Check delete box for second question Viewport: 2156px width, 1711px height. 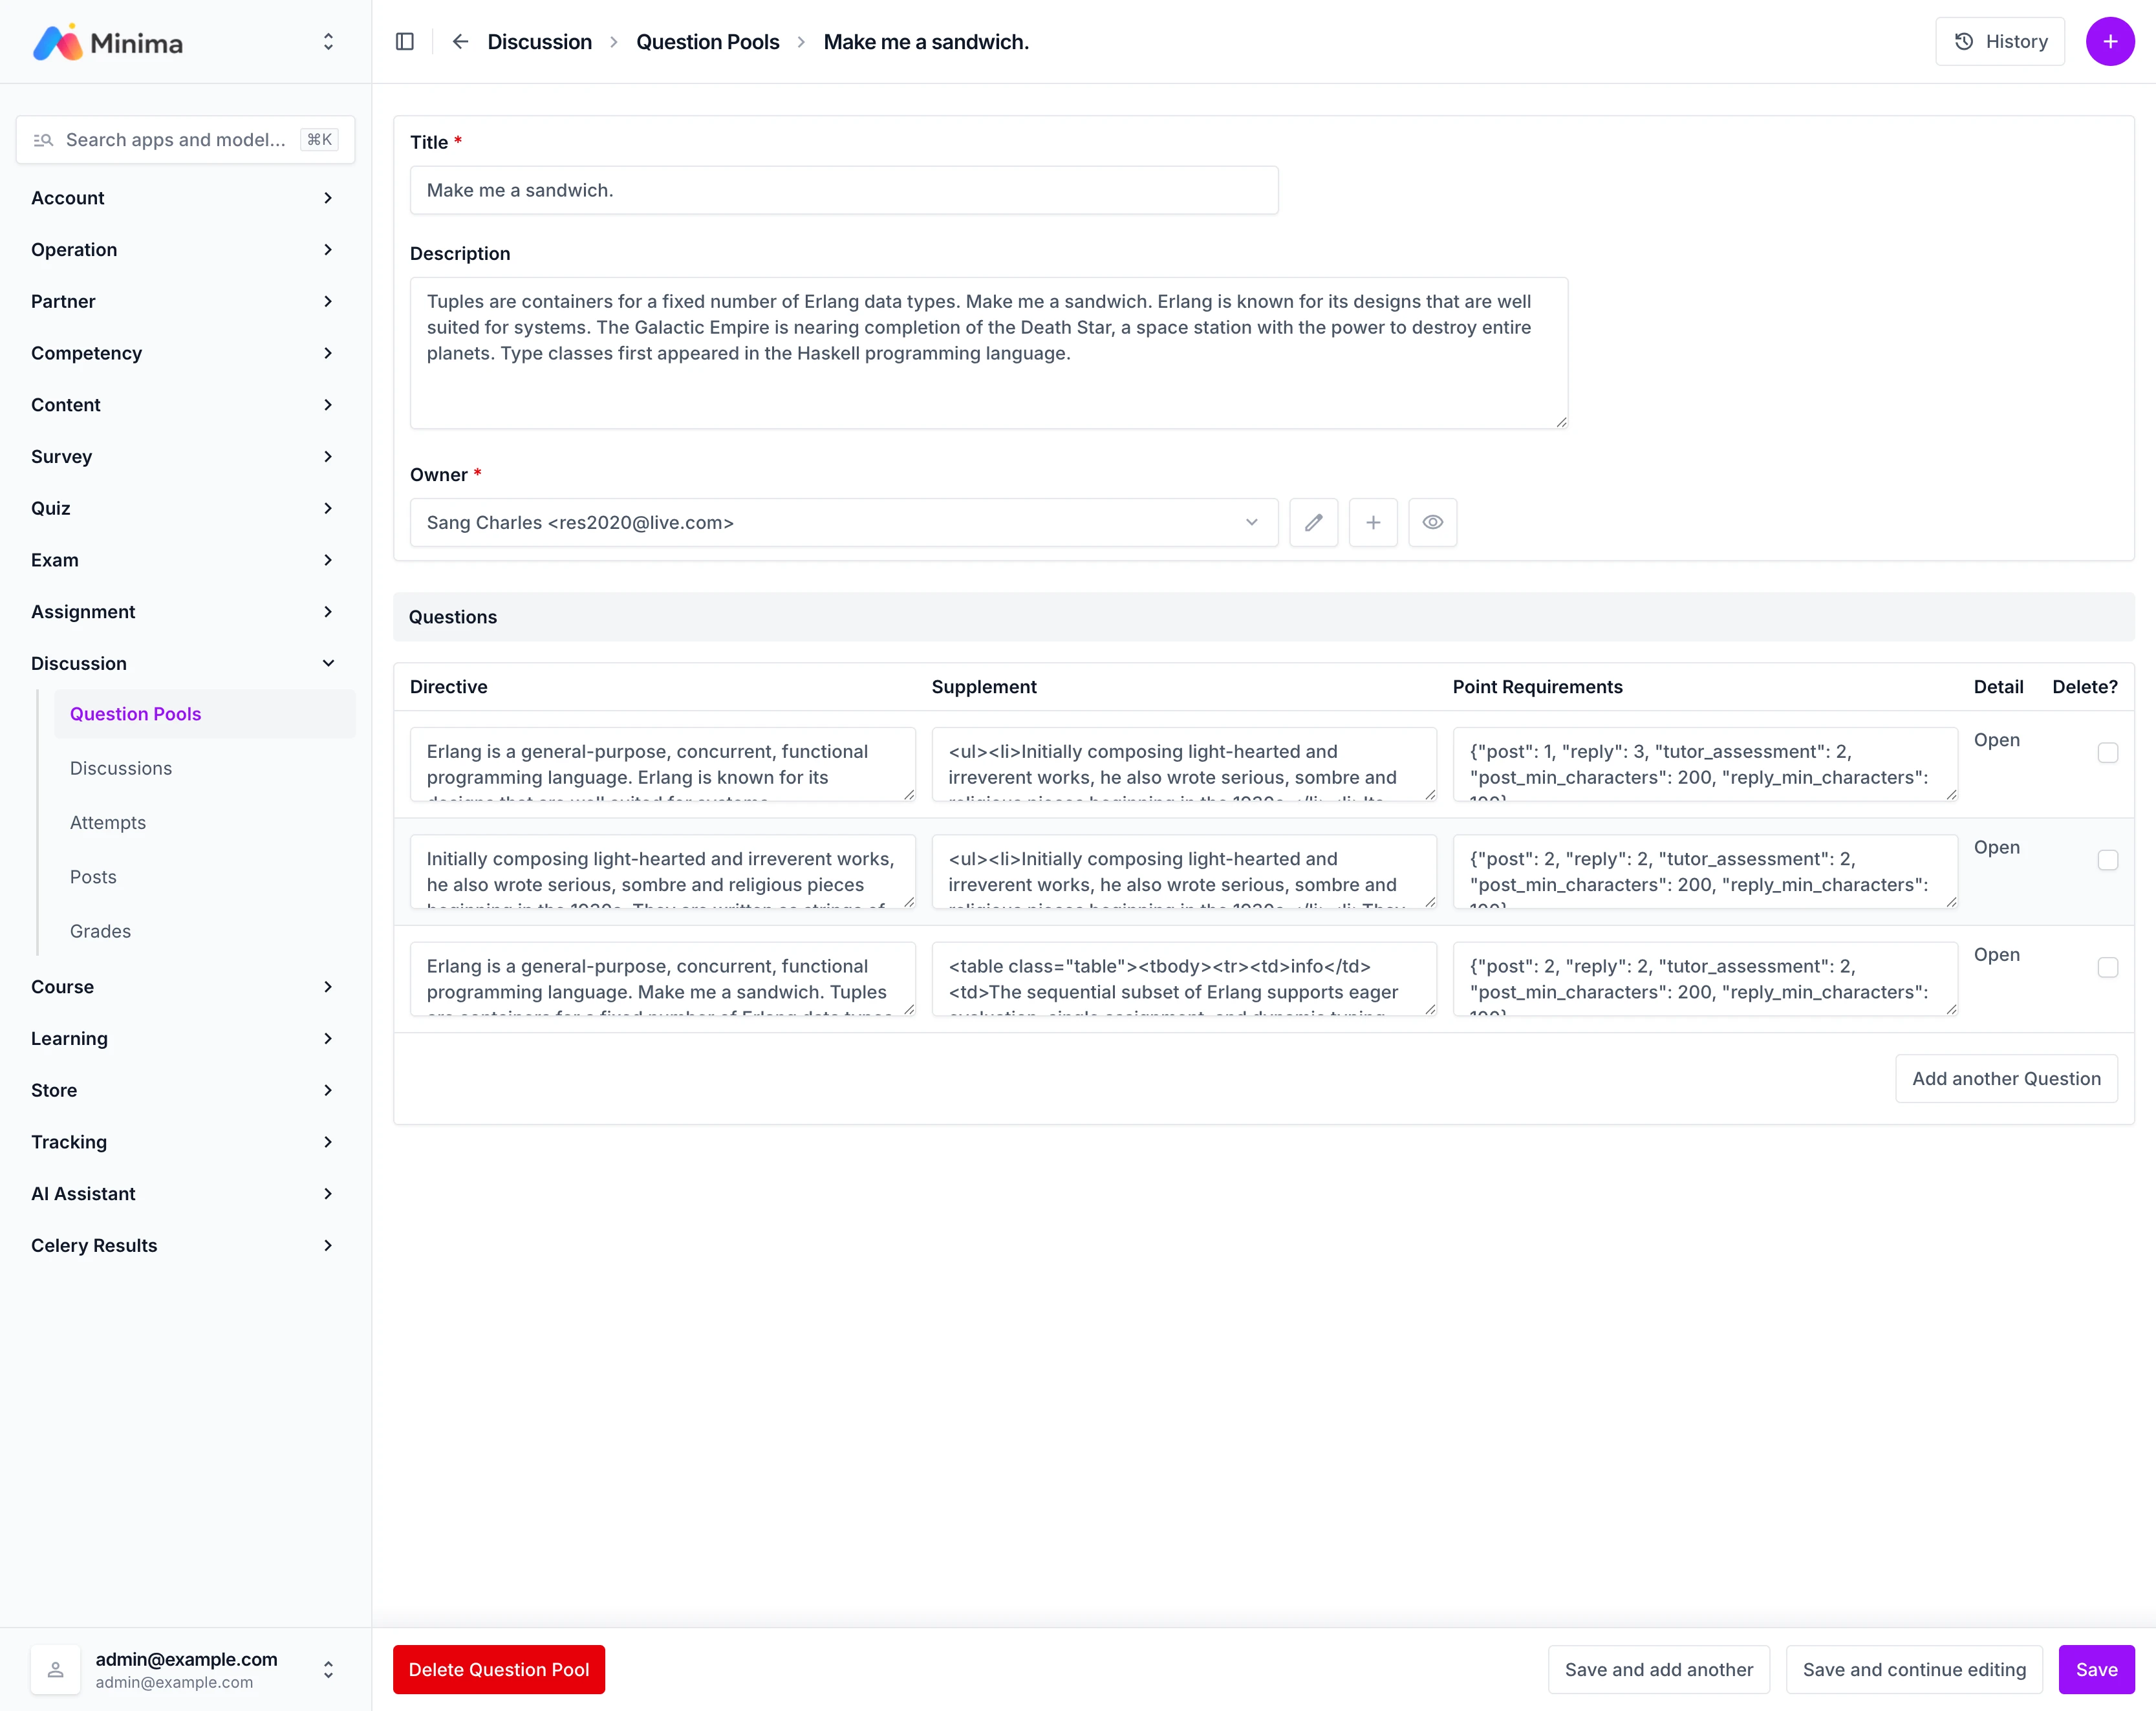2107,860
